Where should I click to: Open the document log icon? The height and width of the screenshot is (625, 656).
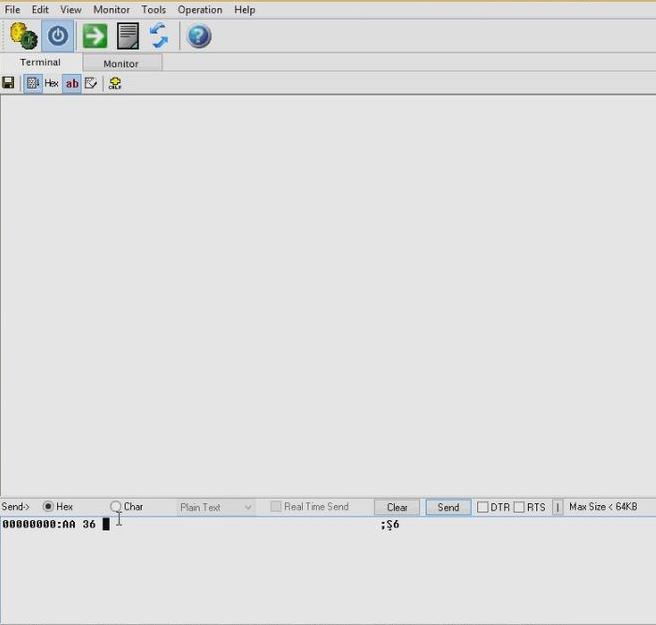pyautogui.click(x=127, y=36)
